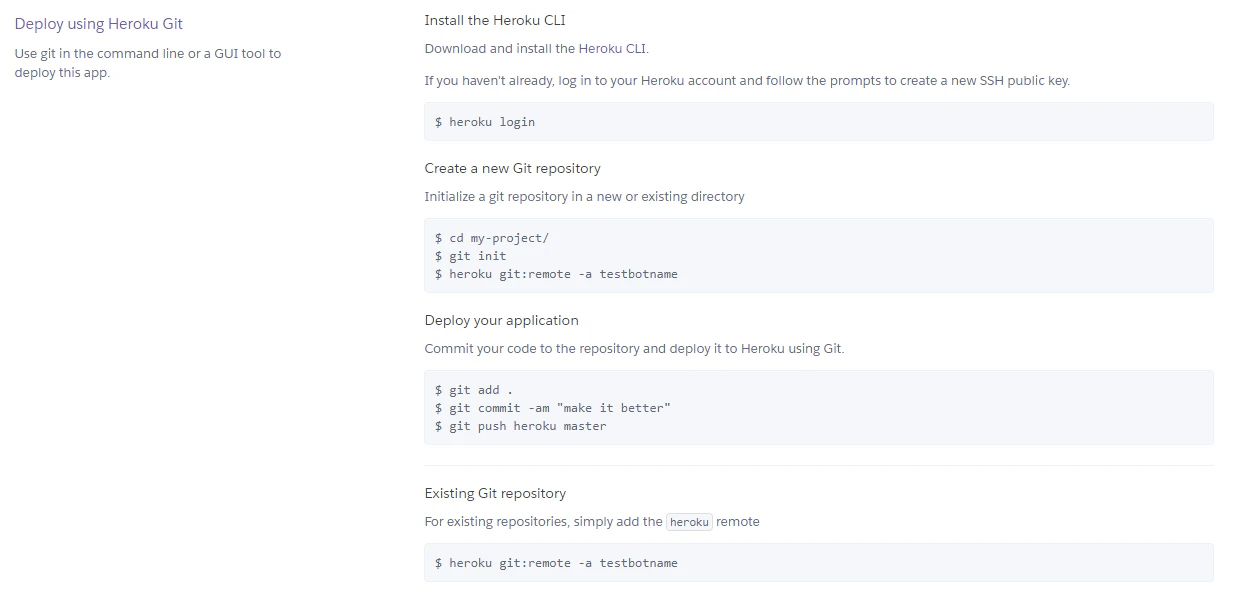
Task: Click the heroku login command box
Action: 818,121
